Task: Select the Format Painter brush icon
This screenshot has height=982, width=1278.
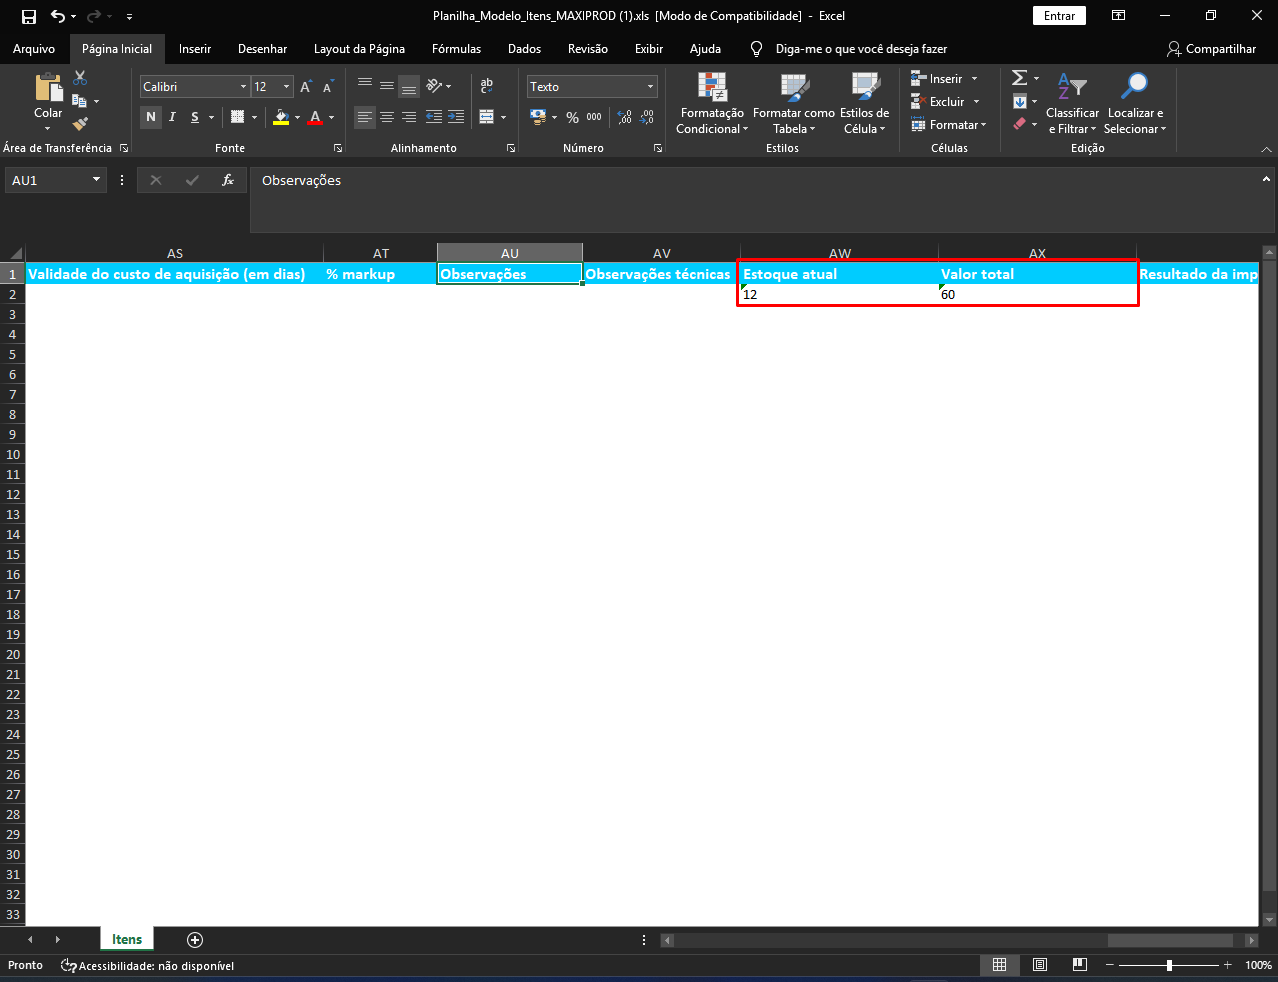Action: pos(80,124)
